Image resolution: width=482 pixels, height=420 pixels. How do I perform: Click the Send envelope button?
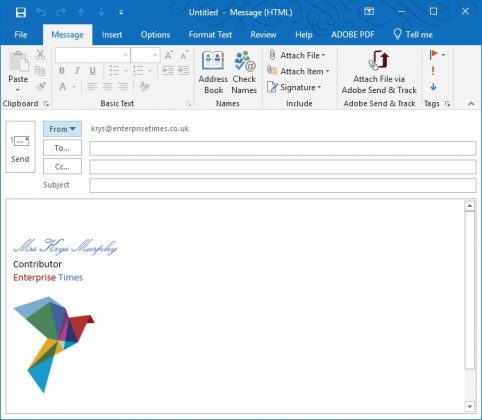[x=20, y=147]
